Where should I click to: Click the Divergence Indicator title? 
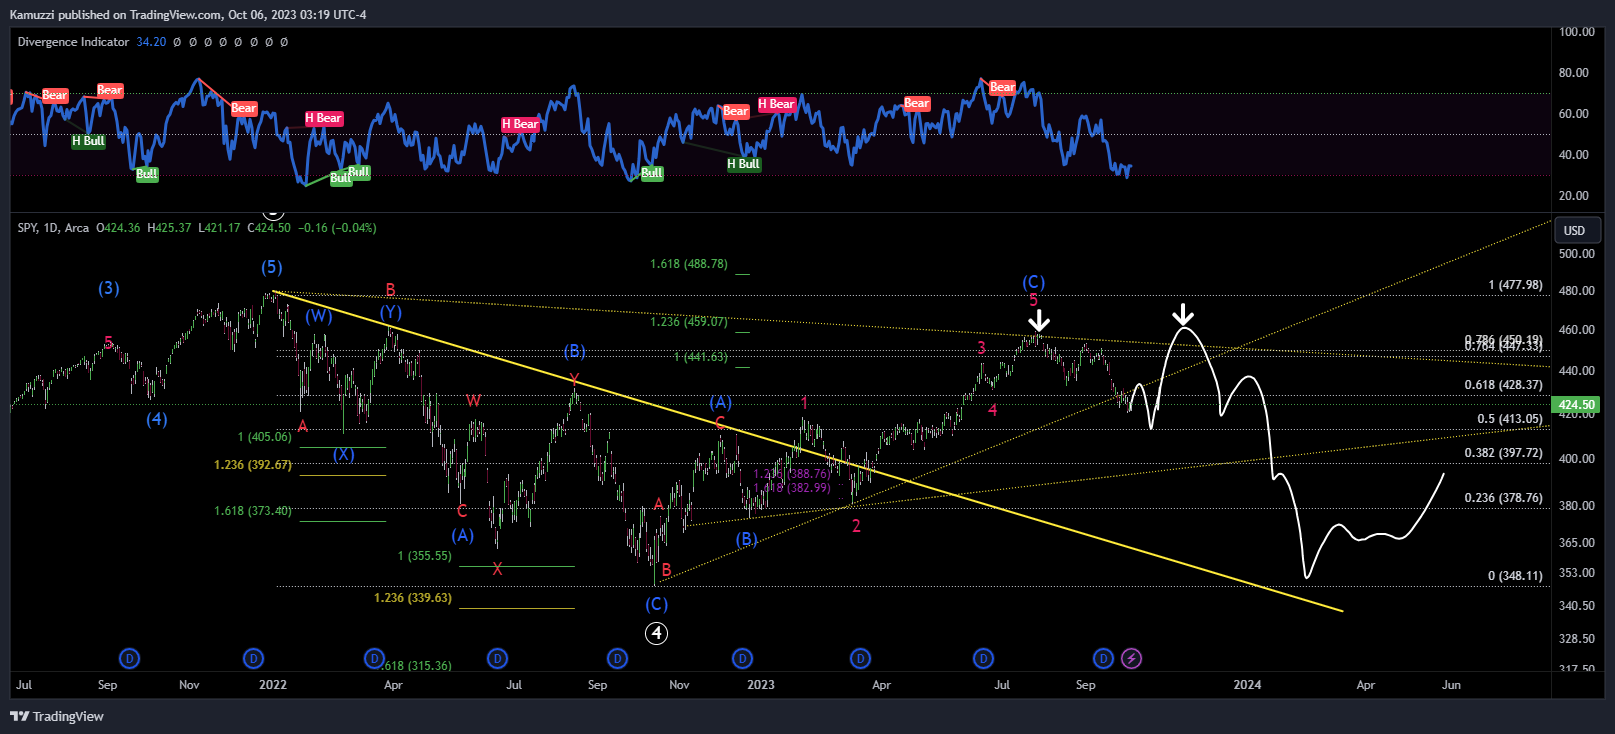click(73, 42)
